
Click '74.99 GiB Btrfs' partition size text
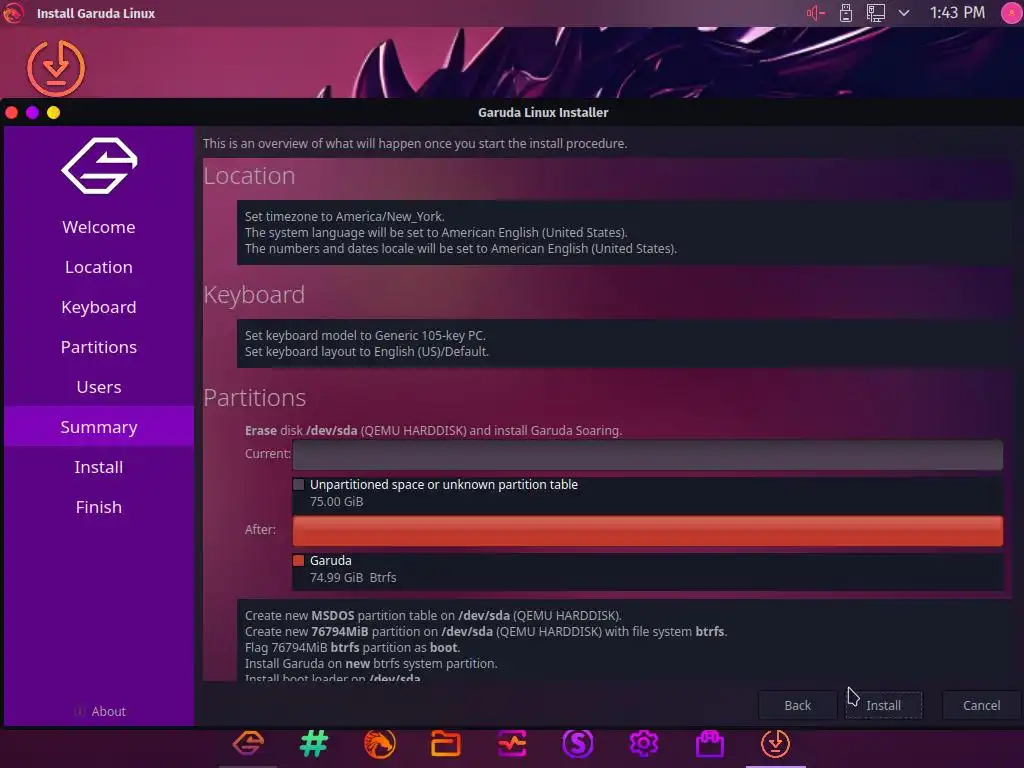(x=353, y=577)
